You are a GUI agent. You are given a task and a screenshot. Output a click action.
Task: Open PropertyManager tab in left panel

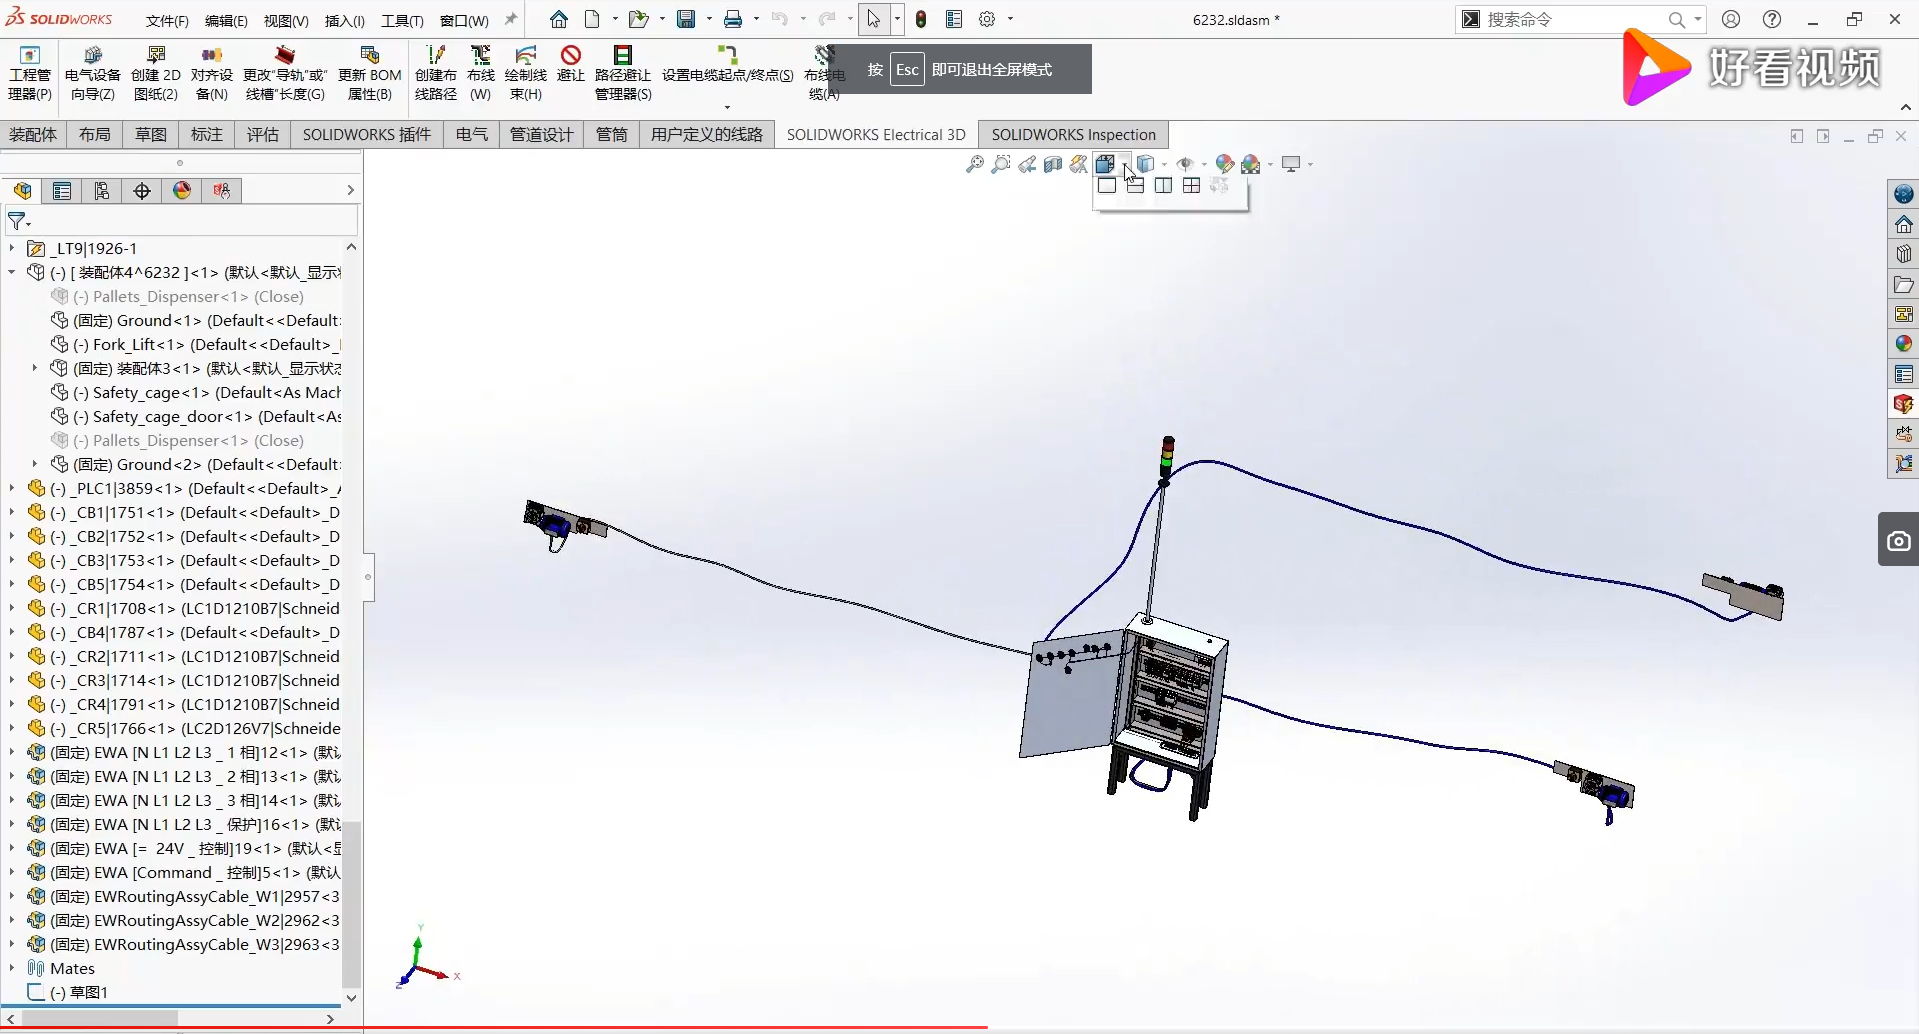[62, 191]
